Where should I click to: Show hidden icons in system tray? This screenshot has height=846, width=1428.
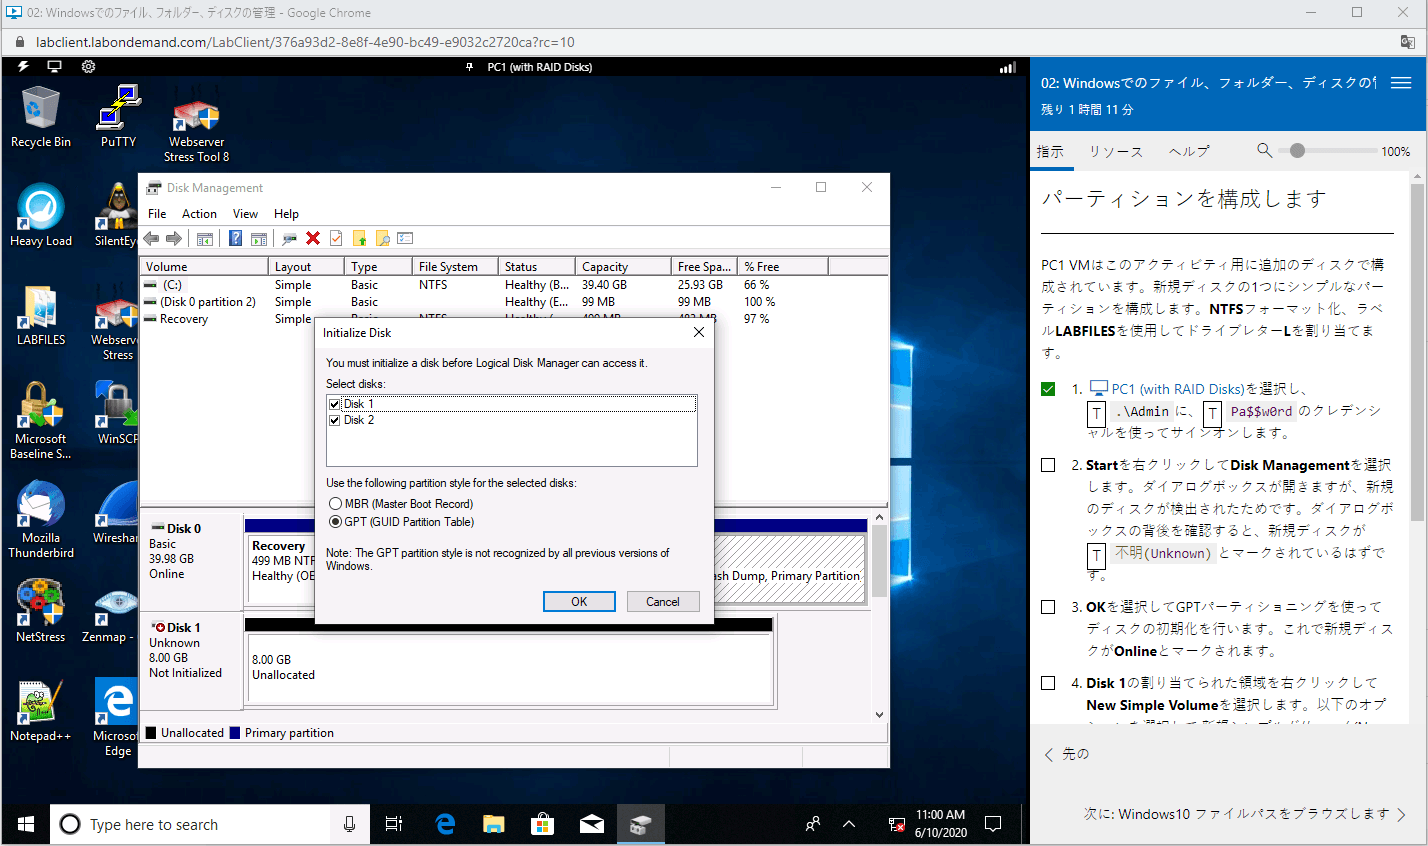(849, 824)
